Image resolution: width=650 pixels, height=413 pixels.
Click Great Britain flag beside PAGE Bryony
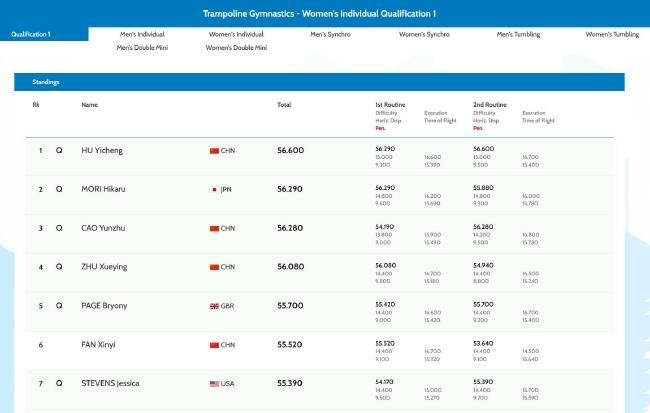point(214,306)
